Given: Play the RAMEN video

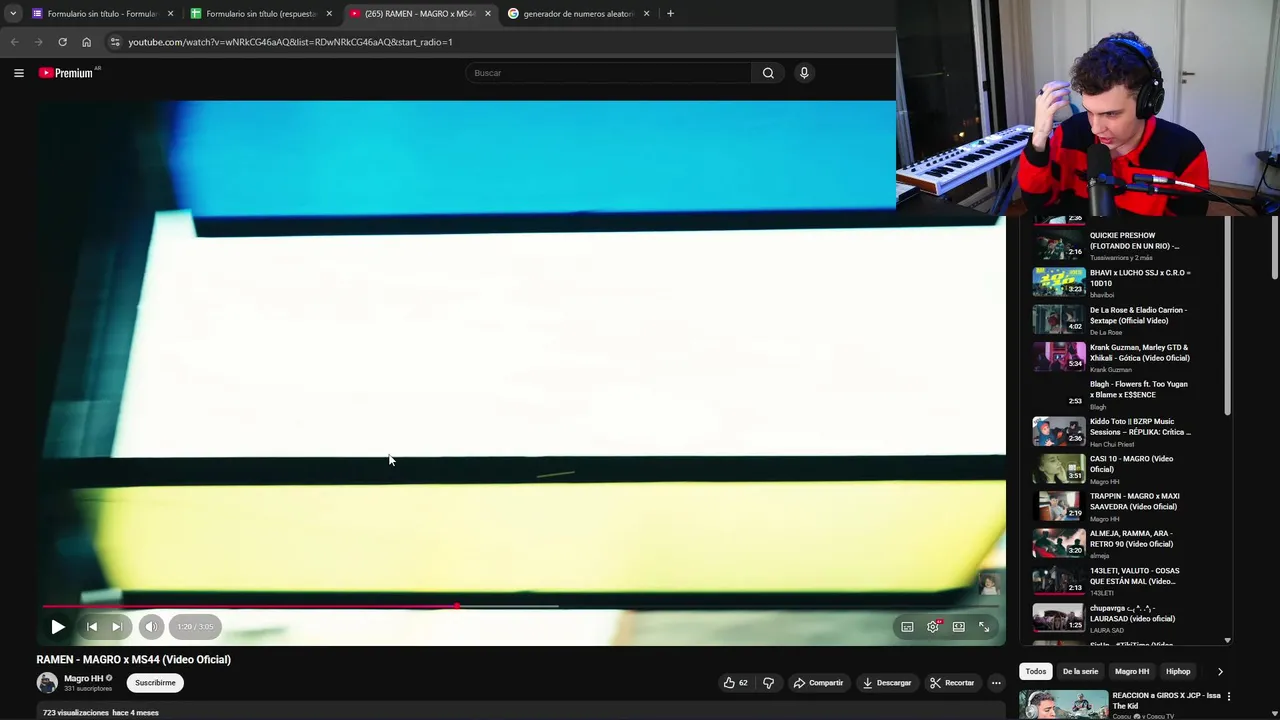Looking at the screenshot, I should (58, 627).
